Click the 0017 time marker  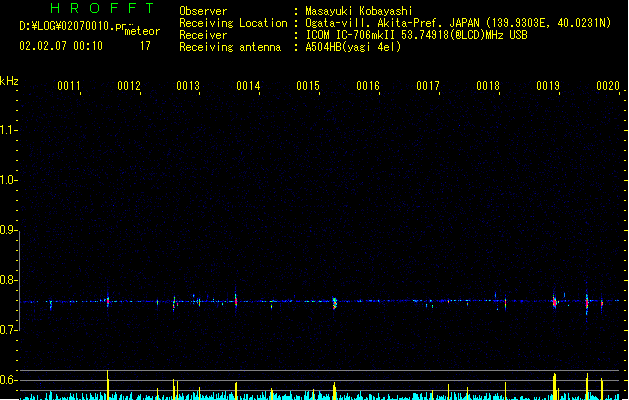click(x=428, y=86)
